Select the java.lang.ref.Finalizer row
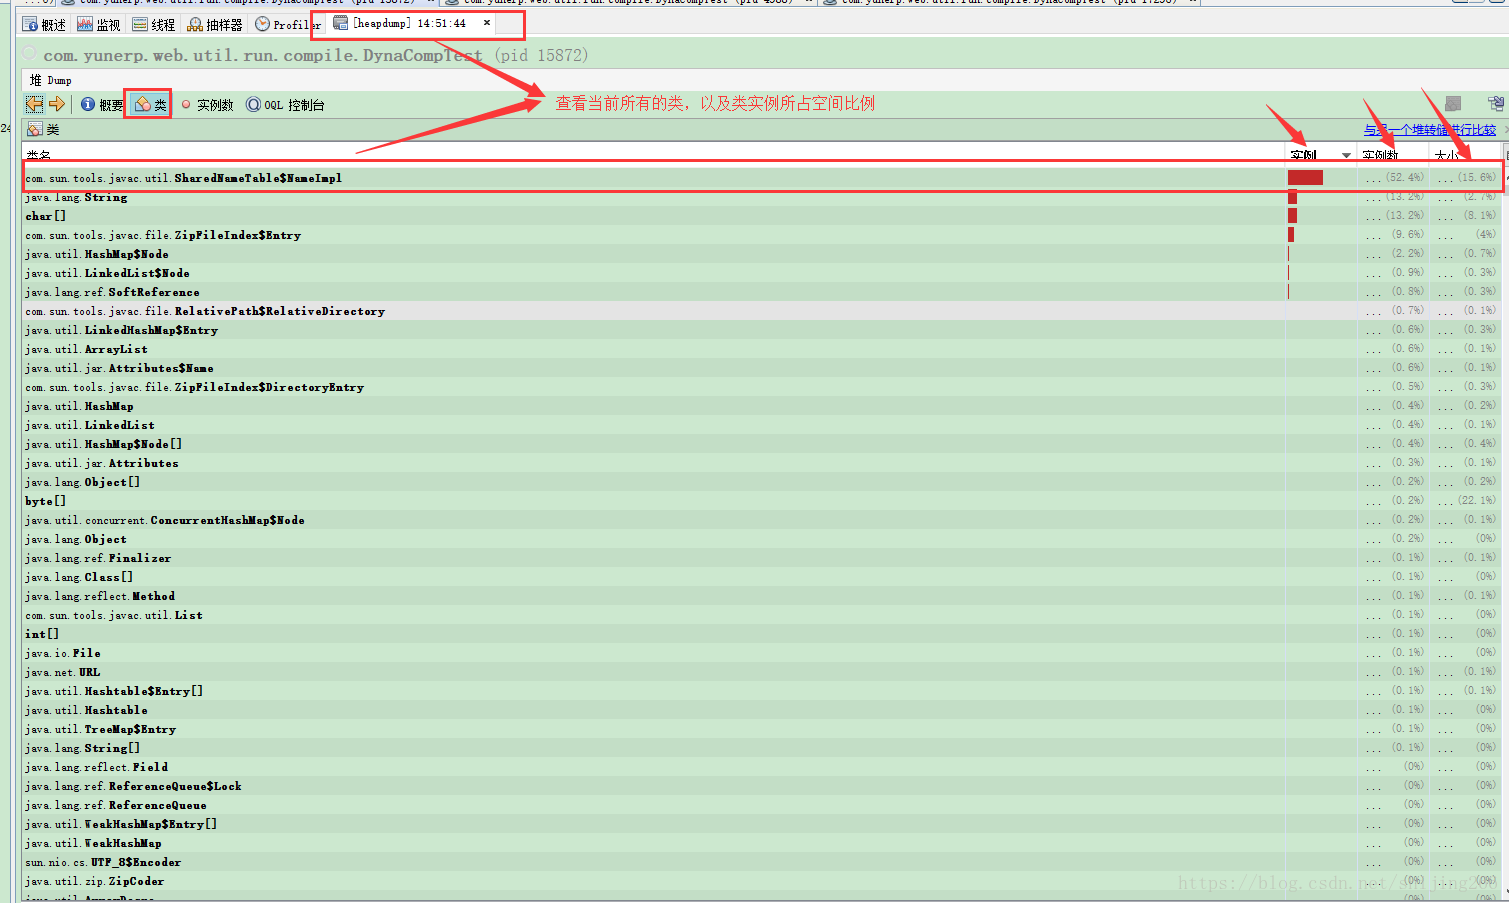This screenshot has width=1509, height=903. [x=763, y=558]
